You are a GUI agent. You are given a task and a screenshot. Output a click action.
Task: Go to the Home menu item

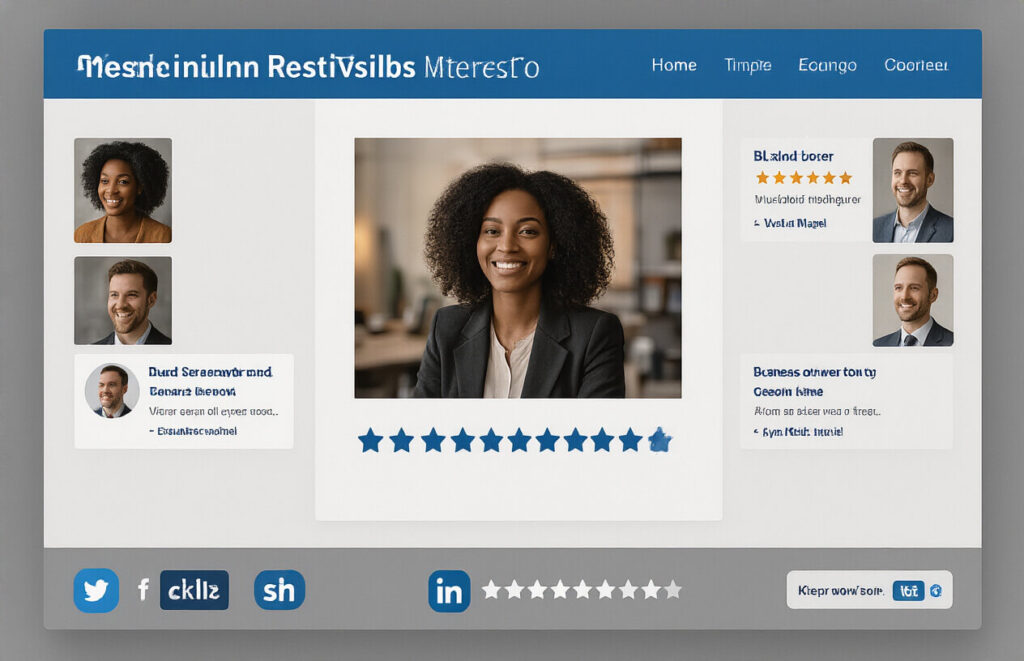click(x=674, y=65)
